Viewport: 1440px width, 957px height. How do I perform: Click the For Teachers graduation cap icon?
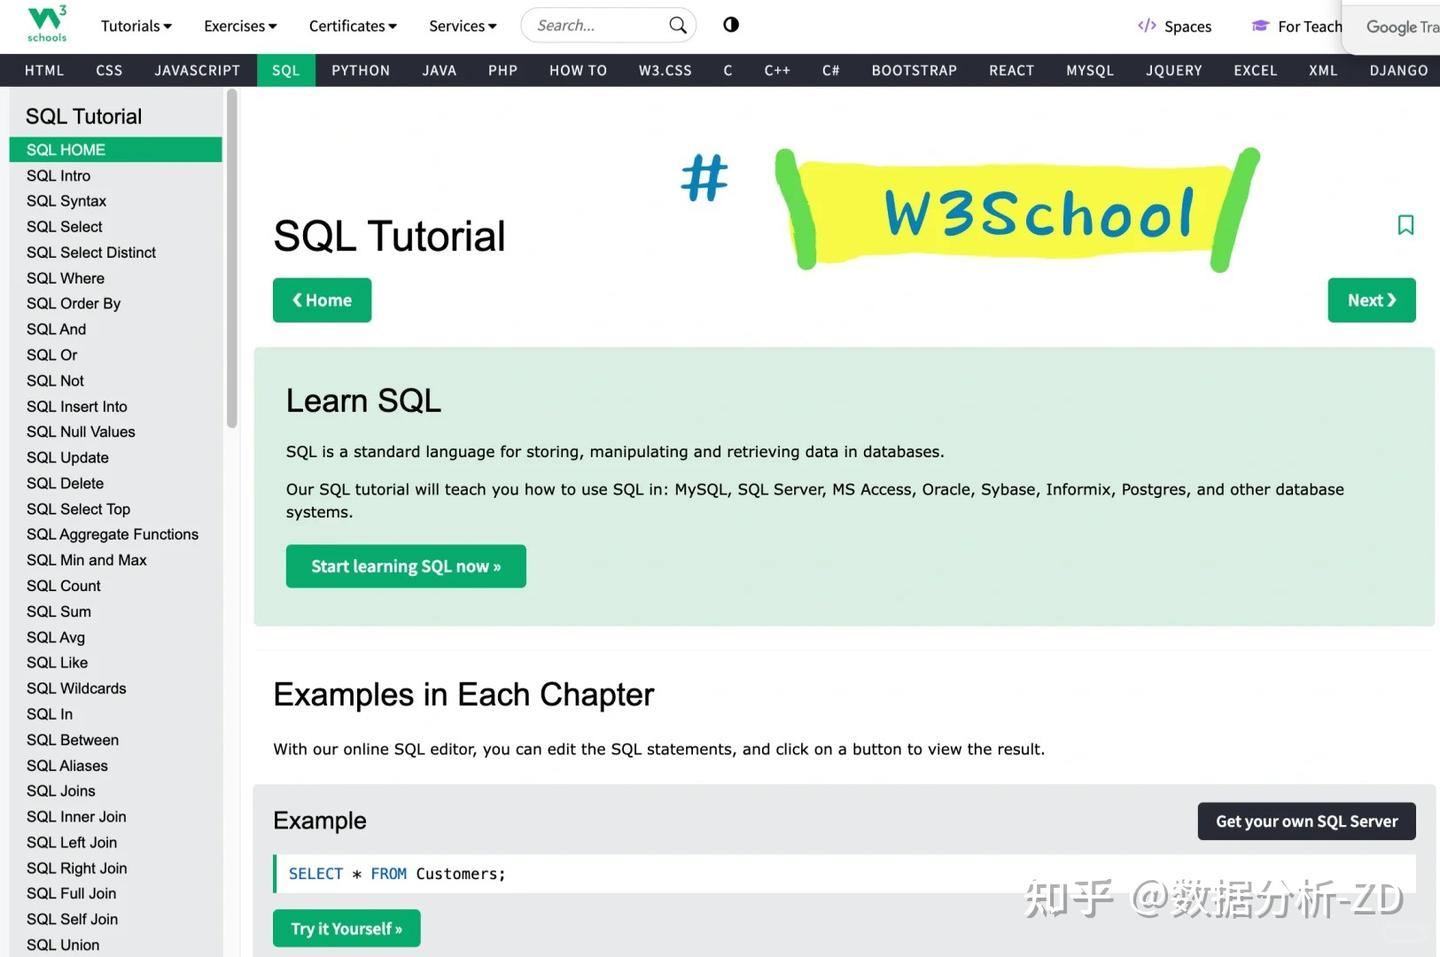(x=1259, y=26)
